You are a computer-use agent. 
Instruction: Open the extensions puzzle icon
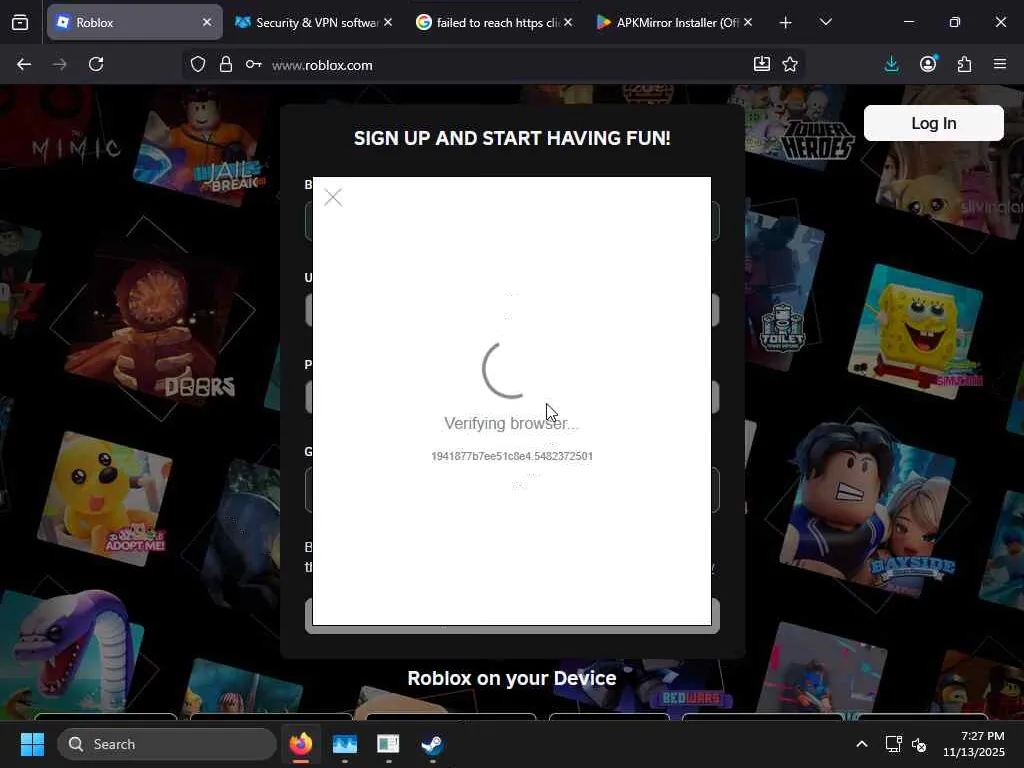pos(964,64)
